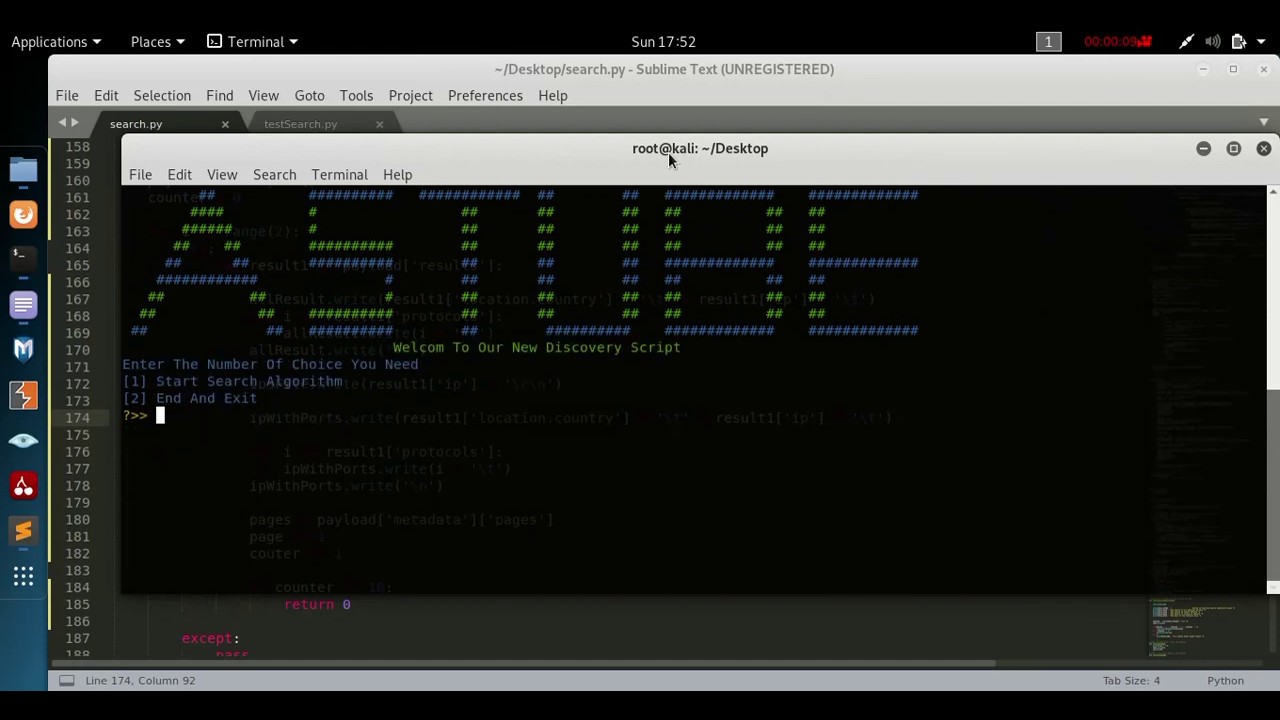1280x720 pixels.
Task: Open terminal window Edit menu
Action: click(x=179, y=175)
